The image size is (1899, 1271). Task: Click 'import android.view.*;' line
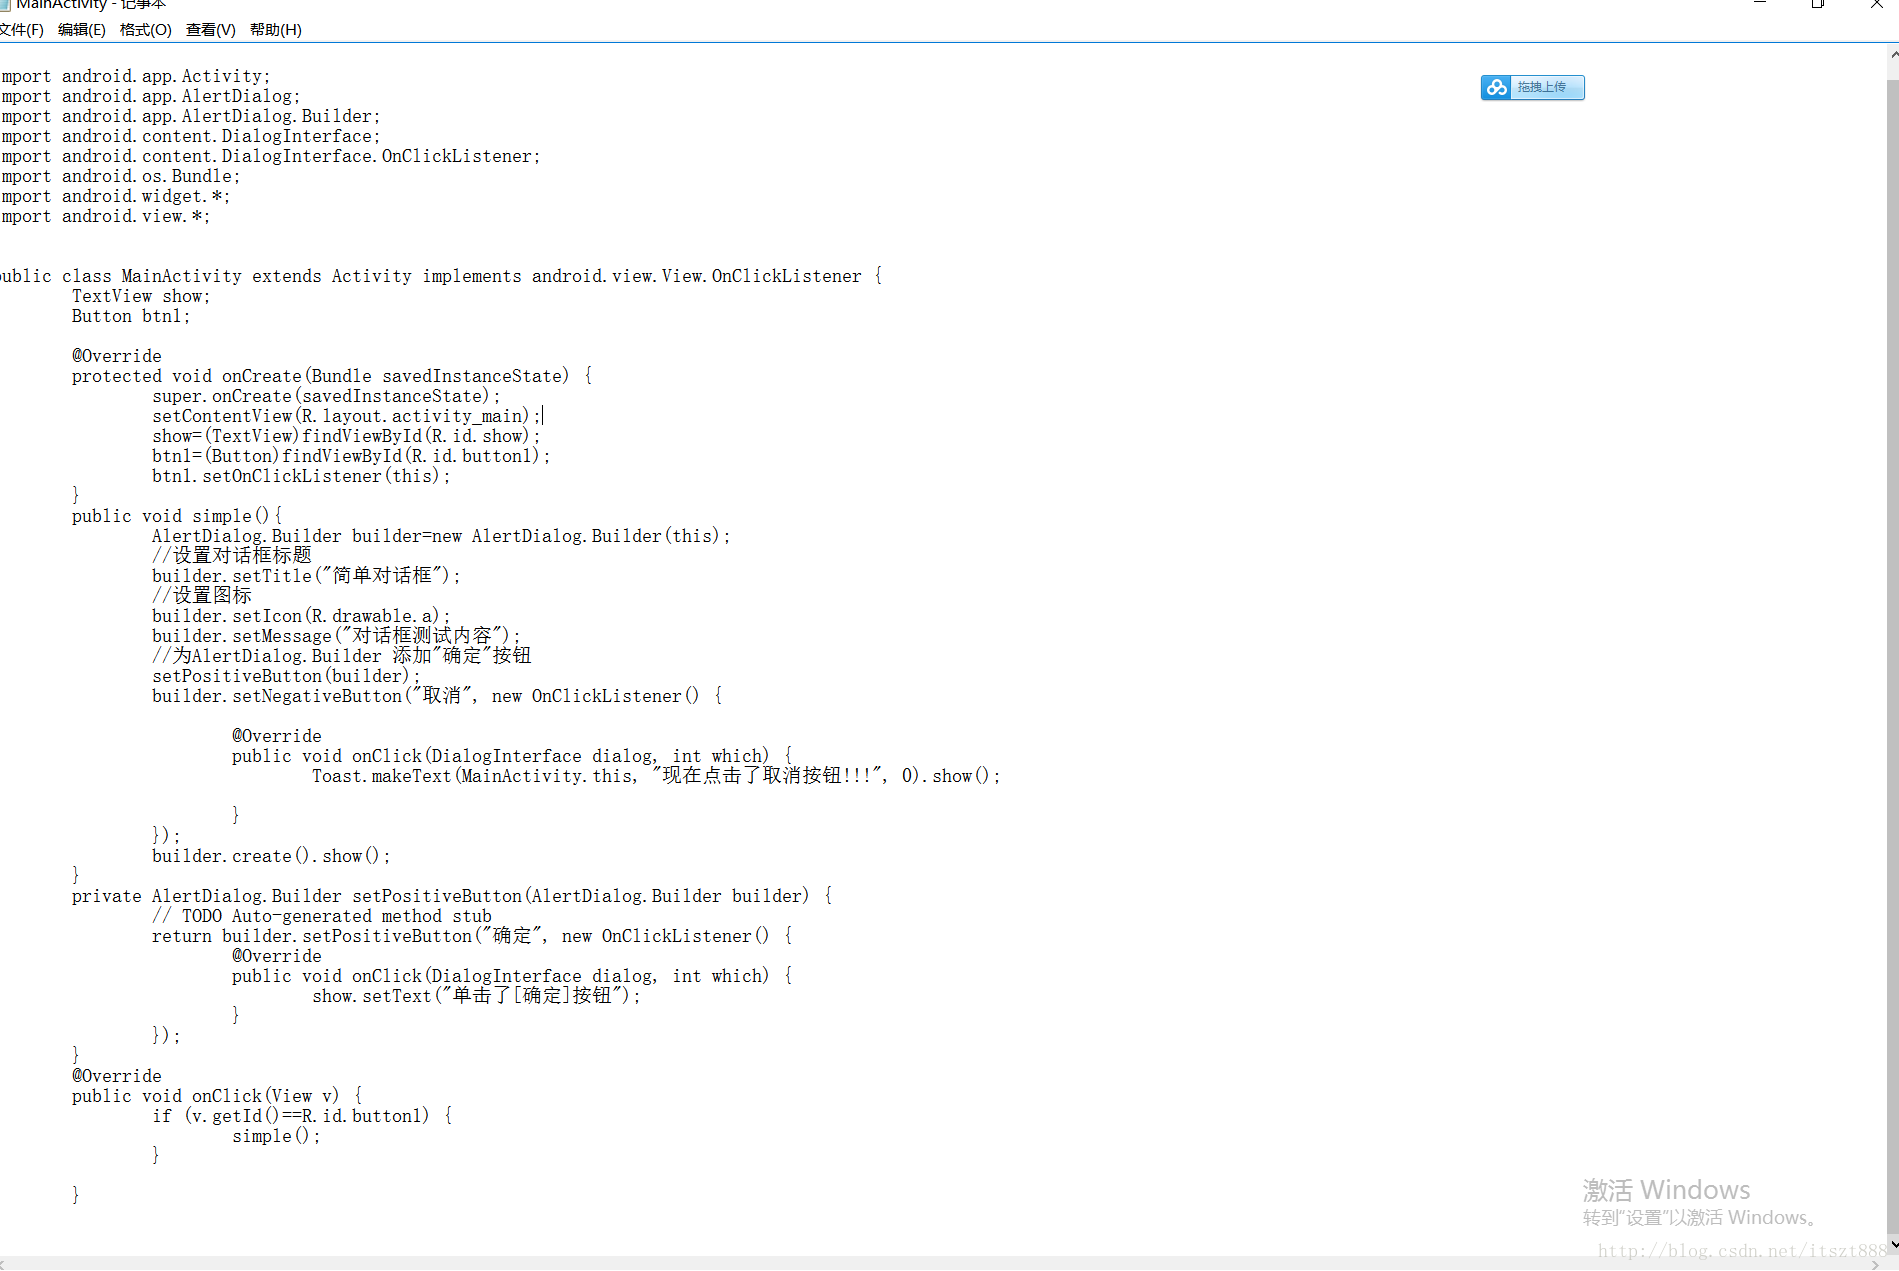pos(106,216)
